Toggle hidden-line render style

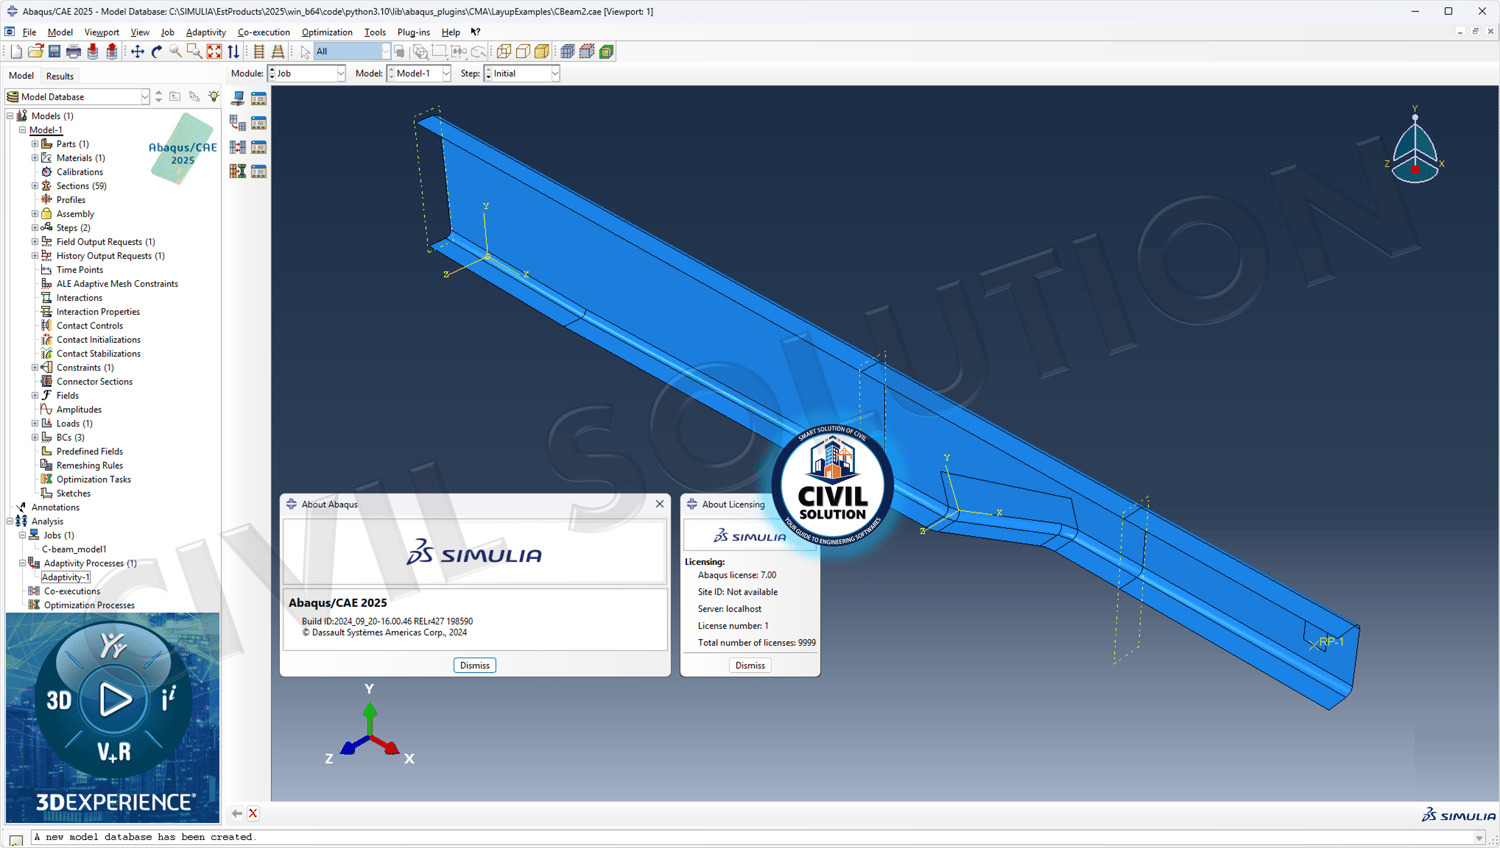(523, 52)
